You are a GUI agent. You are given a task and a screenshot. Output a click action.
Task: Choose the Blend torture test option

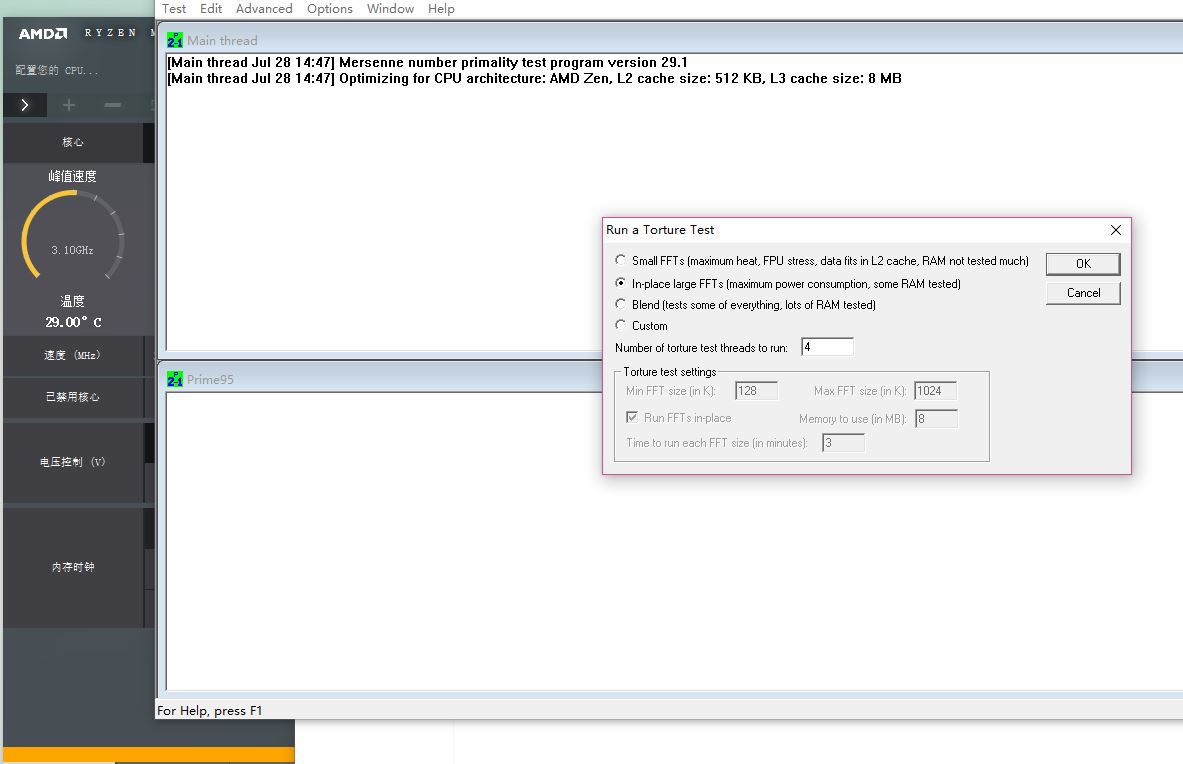tap(621, 305)
